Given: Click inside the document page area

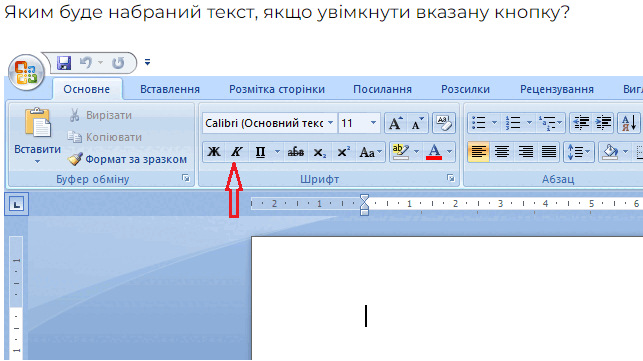Looking at the screenshot, I should (x=447, y=298).
